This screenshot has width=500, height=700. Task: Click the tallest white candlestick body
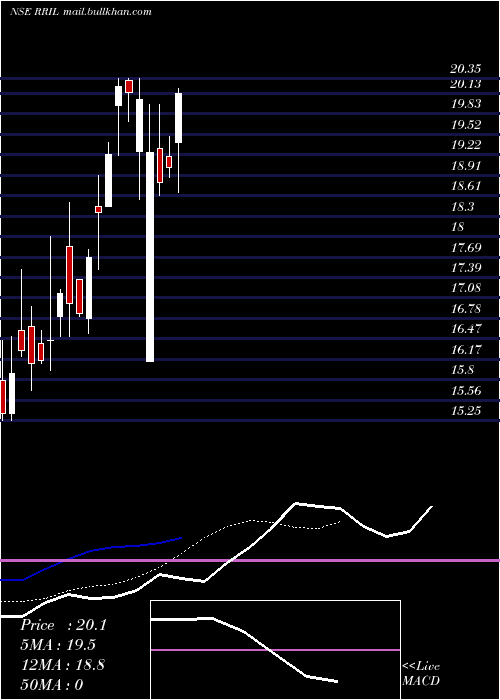[x=150, y=257]
